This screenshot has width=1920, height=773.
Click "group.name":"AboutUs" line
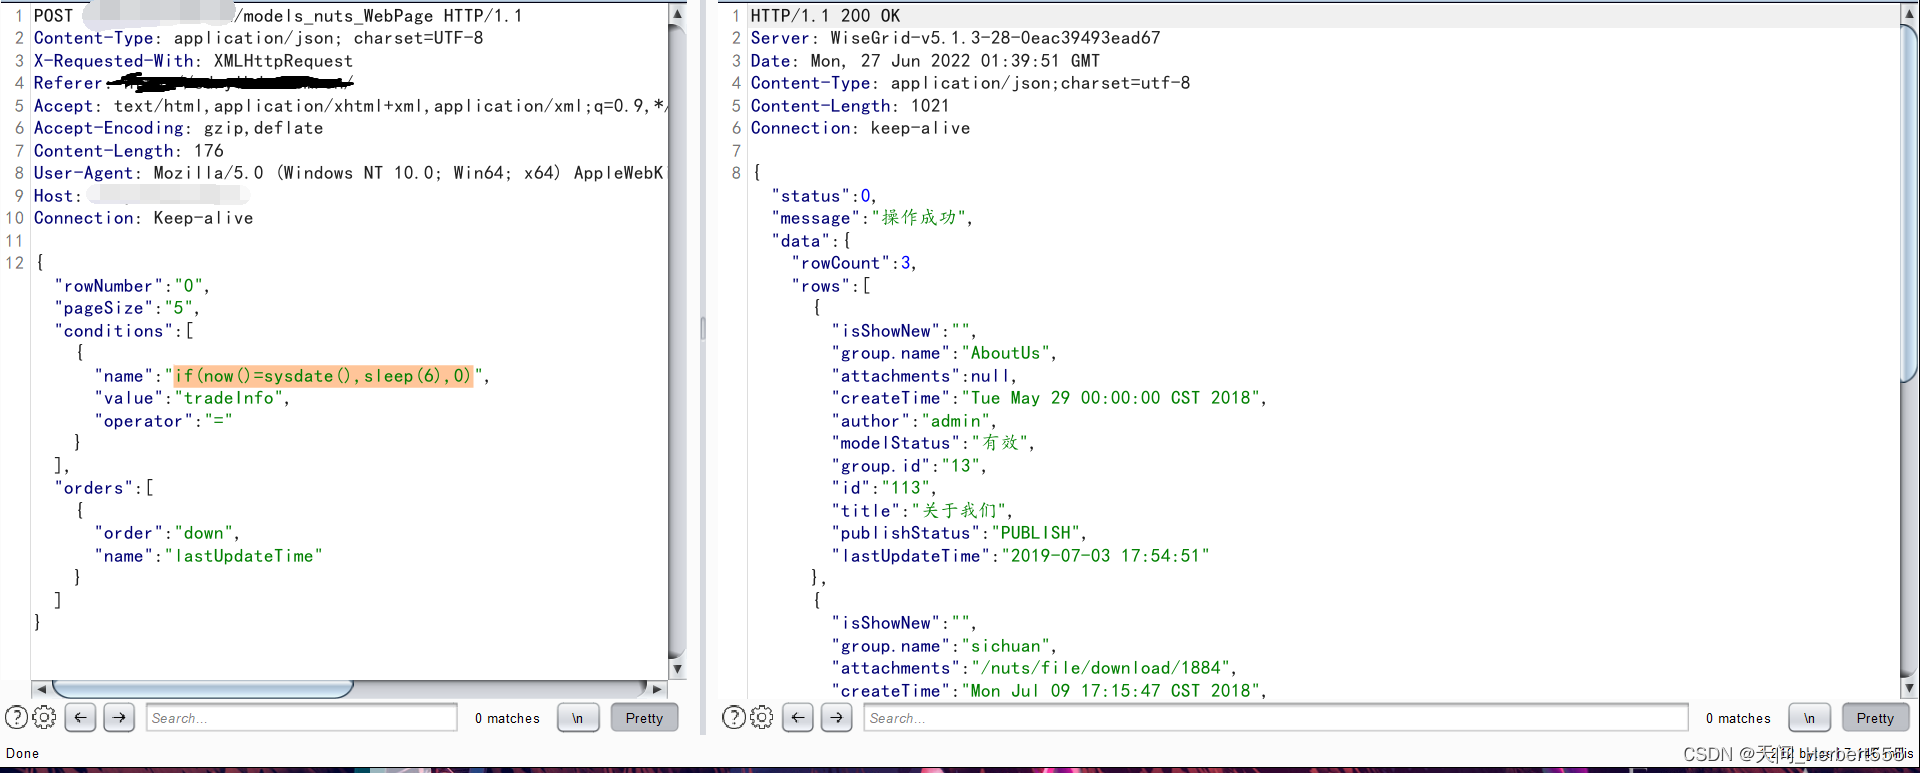pos(944,353)
